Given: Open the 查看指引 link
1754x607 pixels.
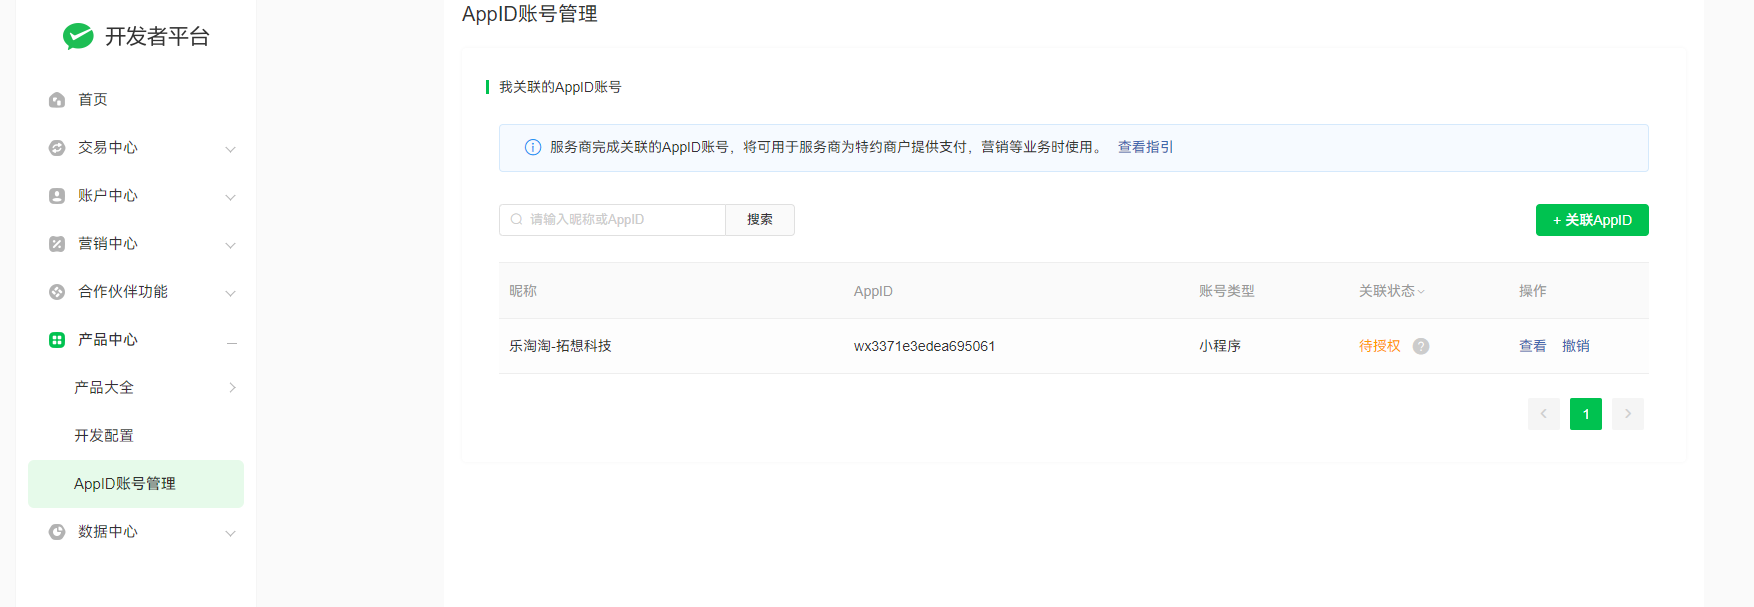Looking at the screenshot, I should pyautogui.click(x=1145, y=147).
